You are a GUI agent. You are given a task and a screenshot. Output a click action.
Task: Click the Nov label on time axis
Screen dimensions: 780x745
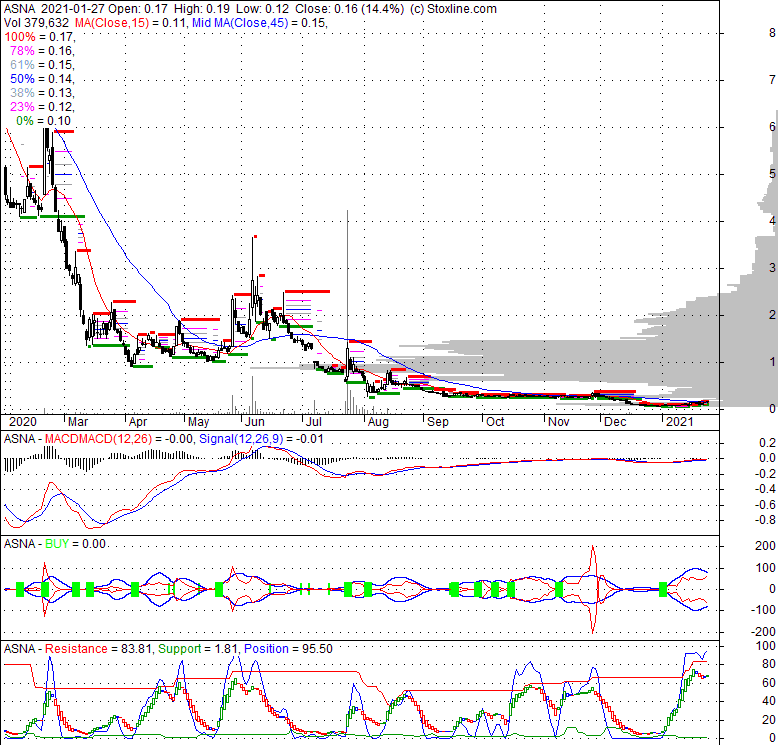[x=558, y=422]
